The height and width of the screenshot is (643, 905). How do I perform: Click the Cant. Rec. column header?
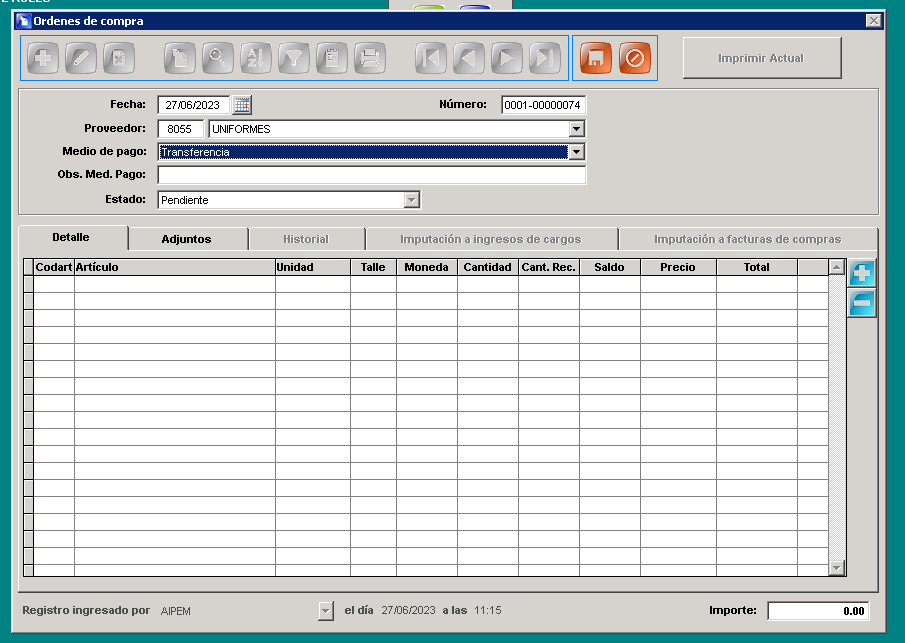(549, 267)
